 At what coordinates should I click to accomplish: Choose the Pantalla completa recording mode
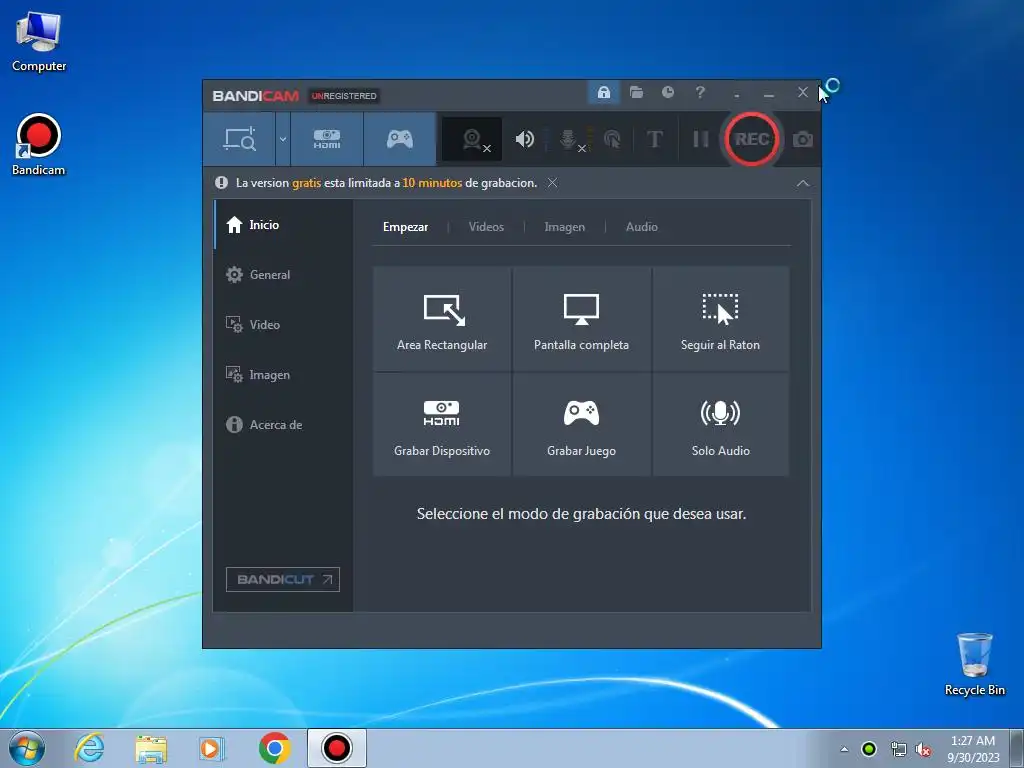(581, 319)
